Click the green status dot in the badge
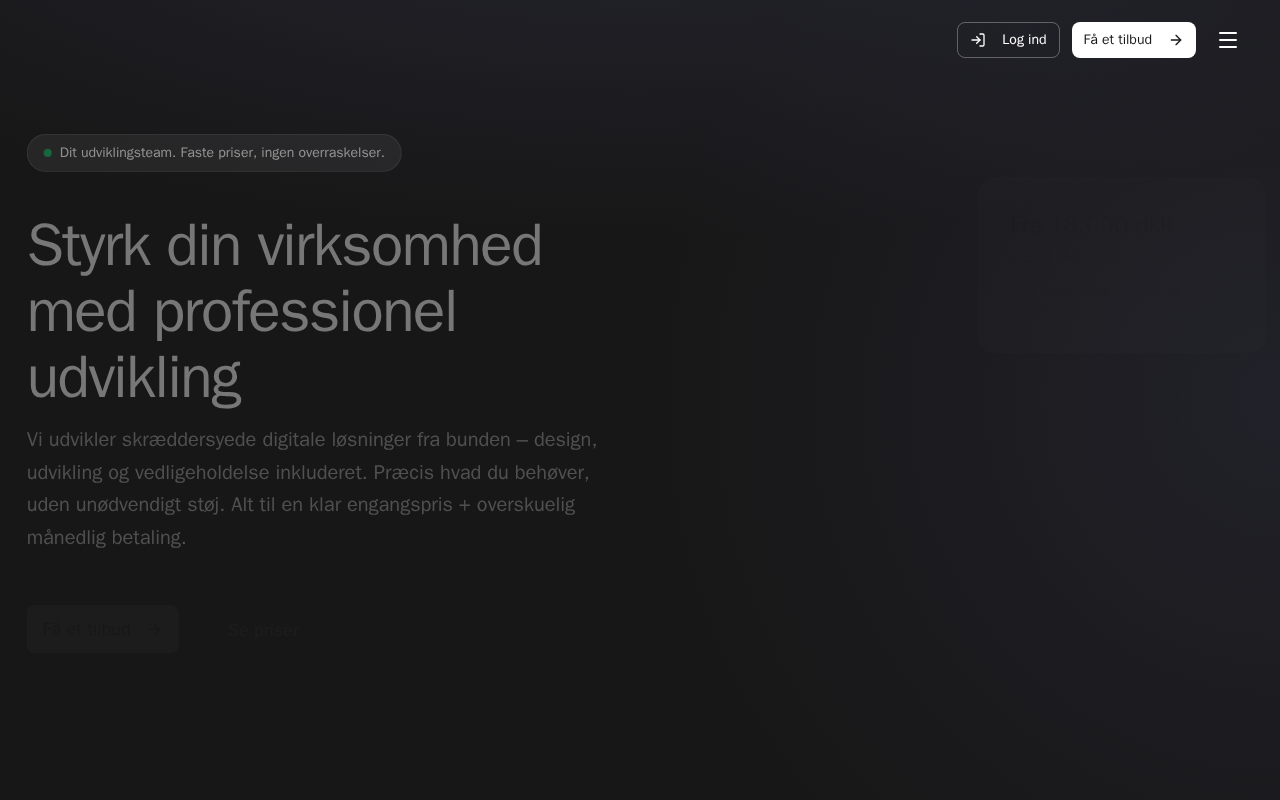1280x800 pixels. tap(48, 153)
